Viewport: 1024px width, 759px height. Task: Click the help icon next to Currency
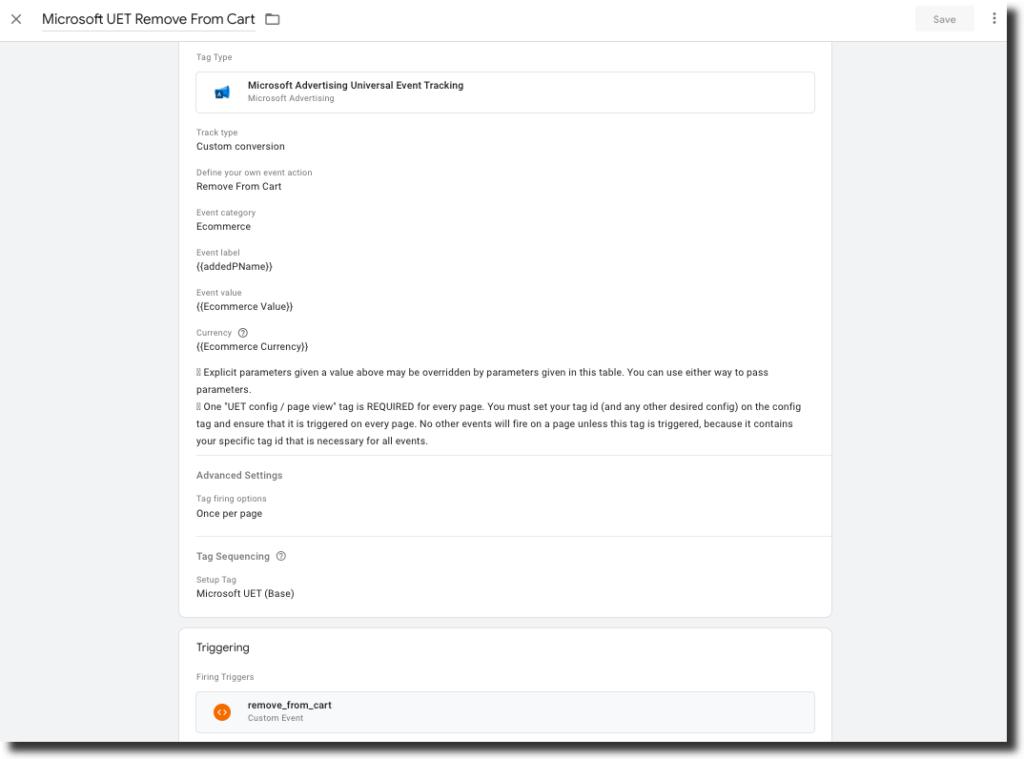[243, 333]
